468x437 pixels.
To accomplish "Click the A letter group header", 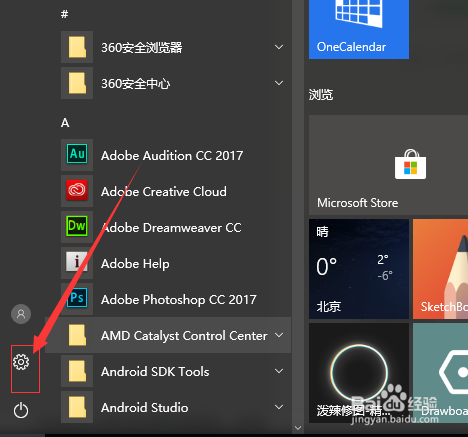I will point(65,123).
